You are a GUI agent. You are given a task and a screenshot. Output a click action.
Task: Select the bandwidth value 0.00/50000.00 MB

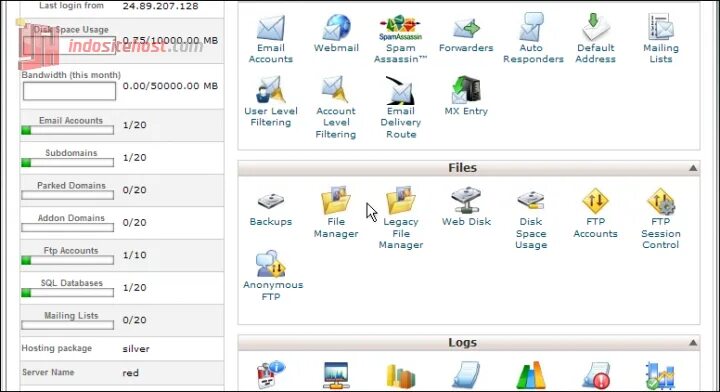pos(170,86)
